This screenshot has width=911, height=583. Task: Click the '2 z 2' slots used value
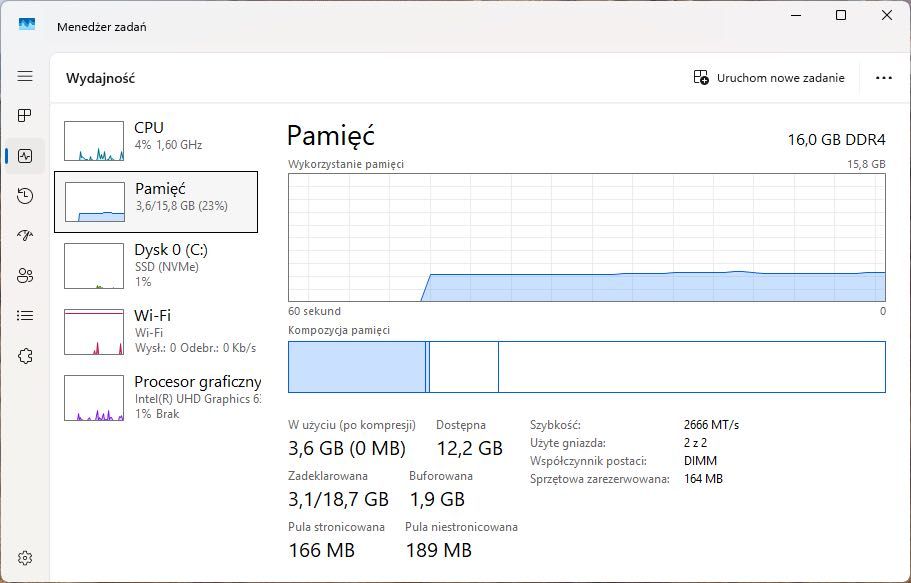pyautogui.click(x=695, y=443)
